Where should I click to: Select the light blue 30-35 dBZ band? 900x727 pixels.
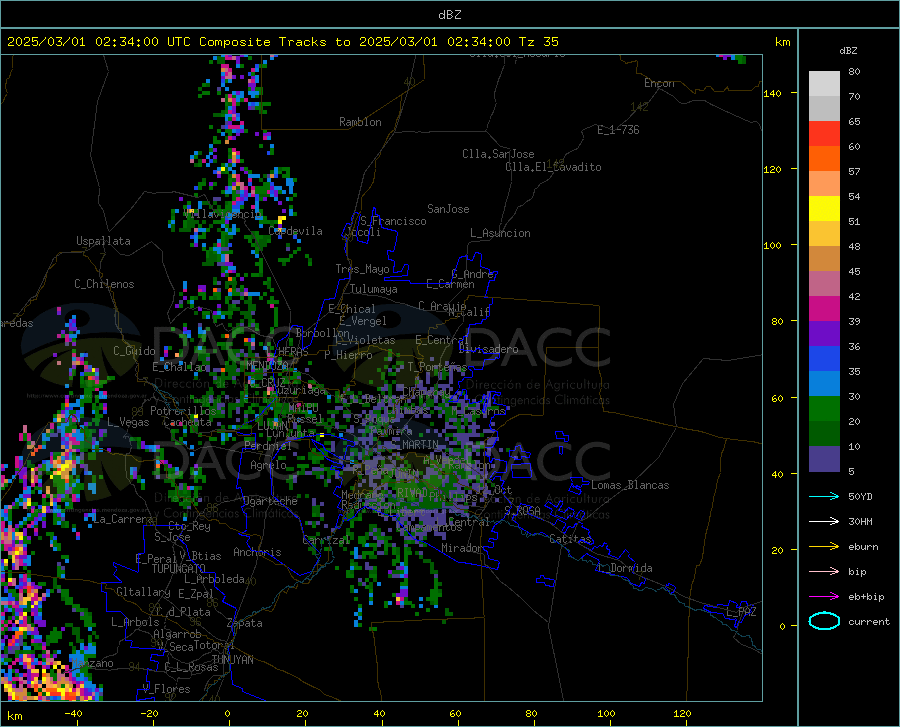[824, 383]
